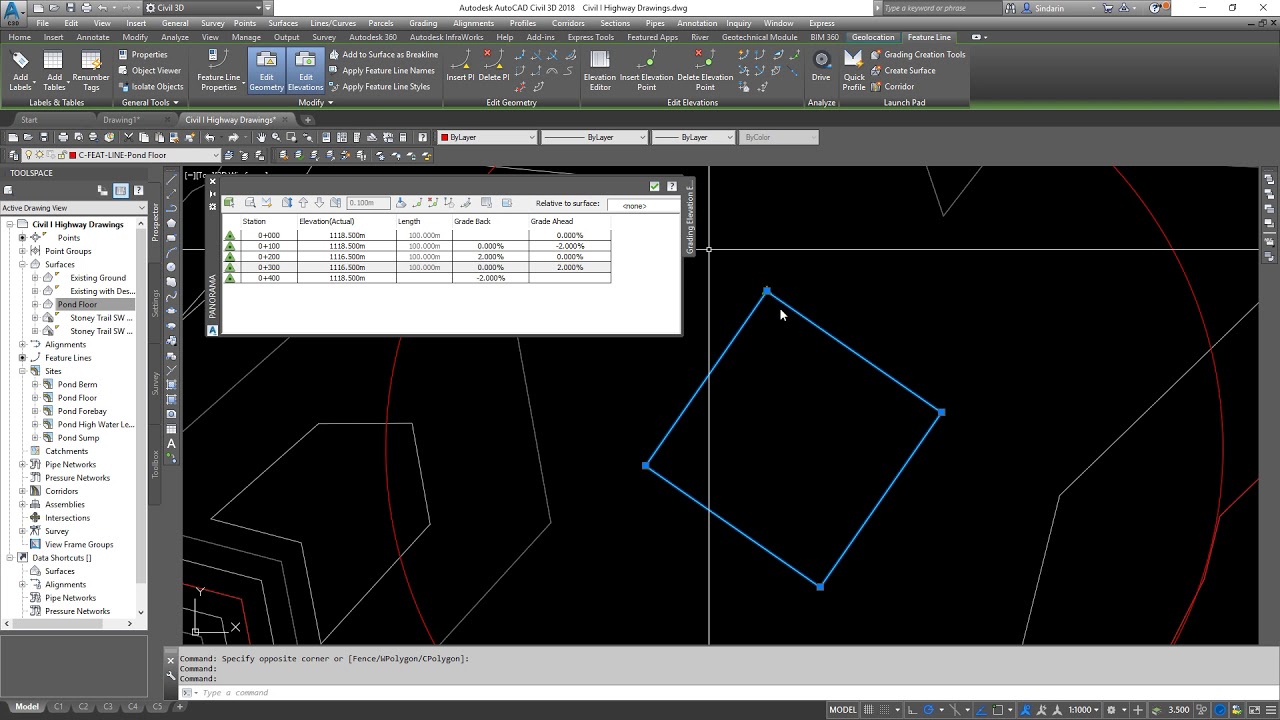This screenshot has height=720, width=1280.
Task: Select Pond Floor surface in tree
Action: (78, 304)
